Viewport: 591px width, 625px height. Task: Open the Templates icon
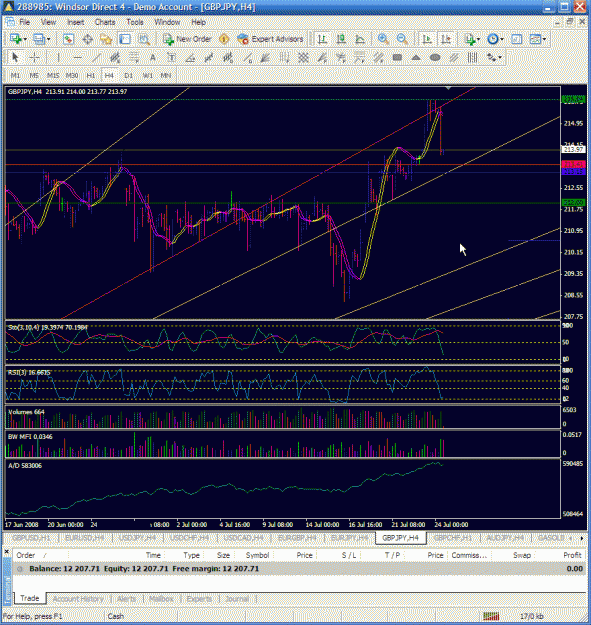pos(535,39)
